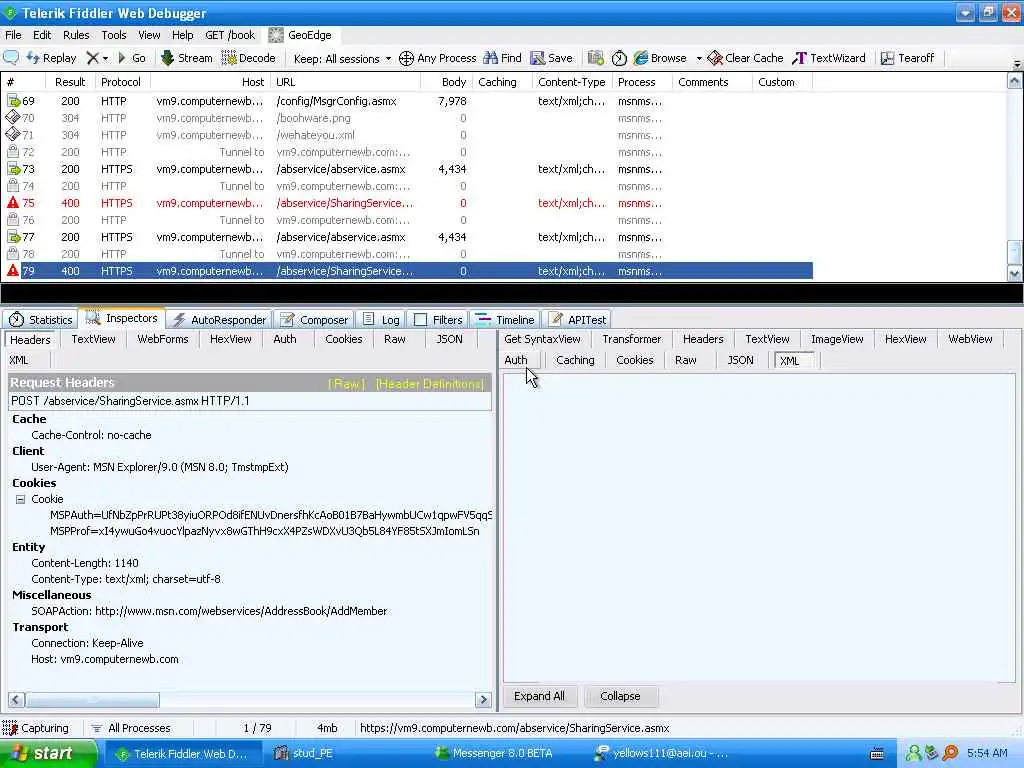This screenshot has height=768, width=1024.
Task: Switch to Messenger 8.0 BETA taskbar item
Action: pyautogui.click(x=495, y=754)
